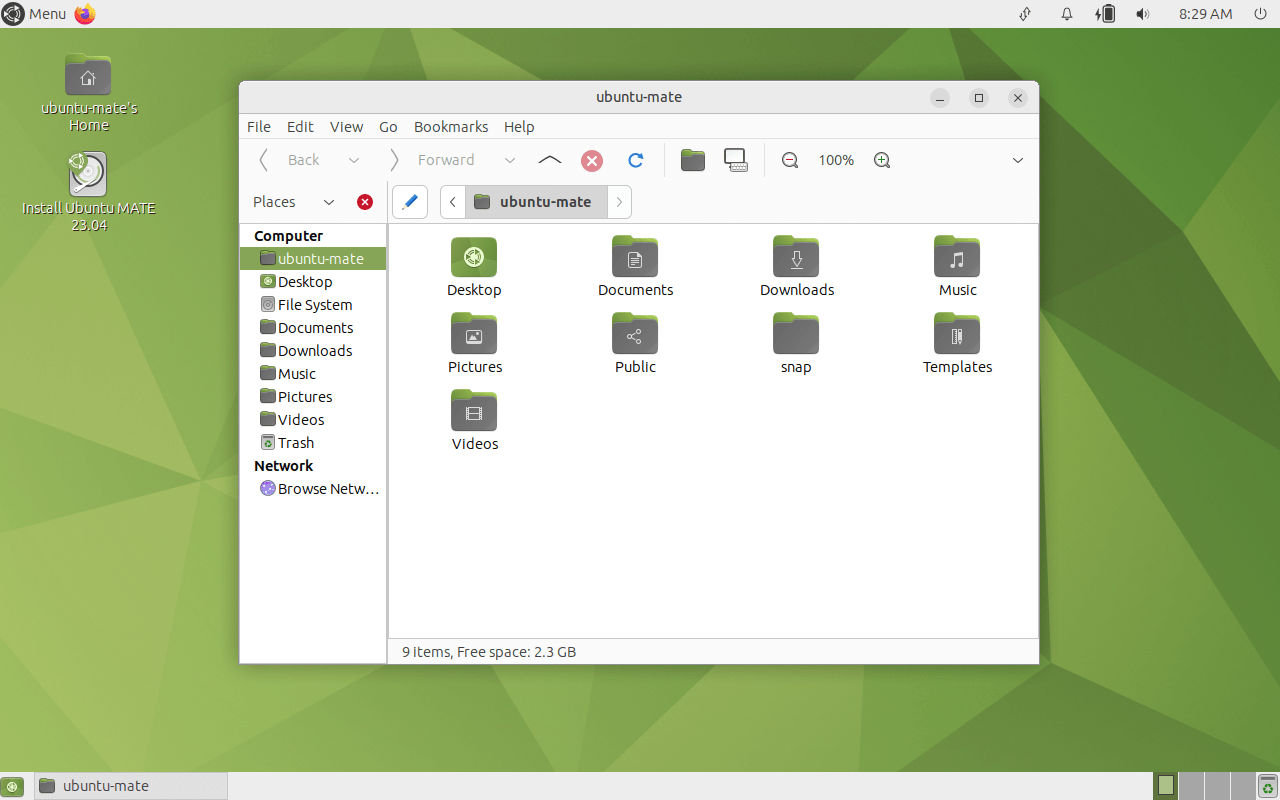Go to Desktop in sidebar
The height and width of the screenshot is (800, 1280).
click(313, 282)
